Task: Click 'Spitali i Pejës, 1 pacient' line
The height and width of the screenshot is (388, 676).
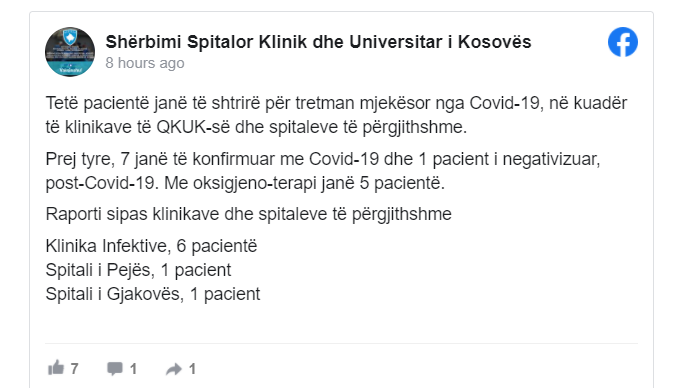Action: pyautogui.click(x=138, y=270)
